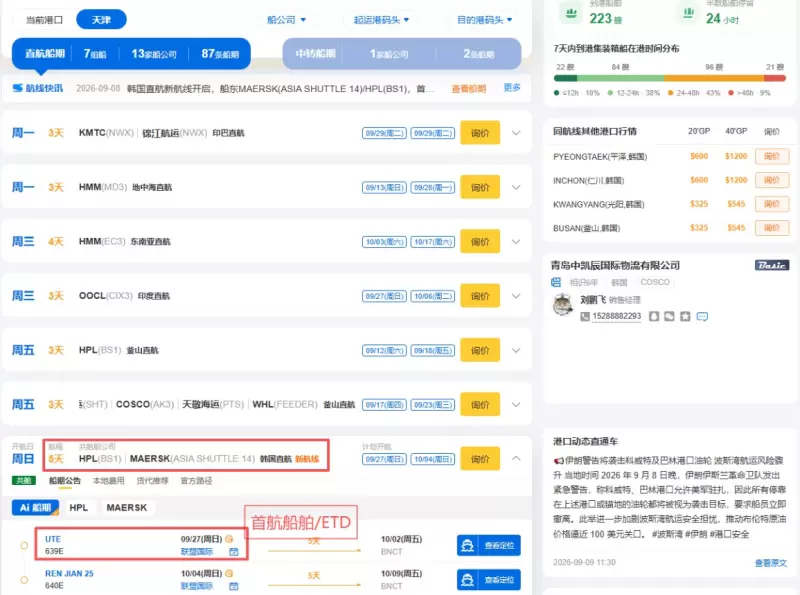The height and width of the screenshot is (595, 800).
Task: Open the 船公司 dropdown filter
Action: 286,20
